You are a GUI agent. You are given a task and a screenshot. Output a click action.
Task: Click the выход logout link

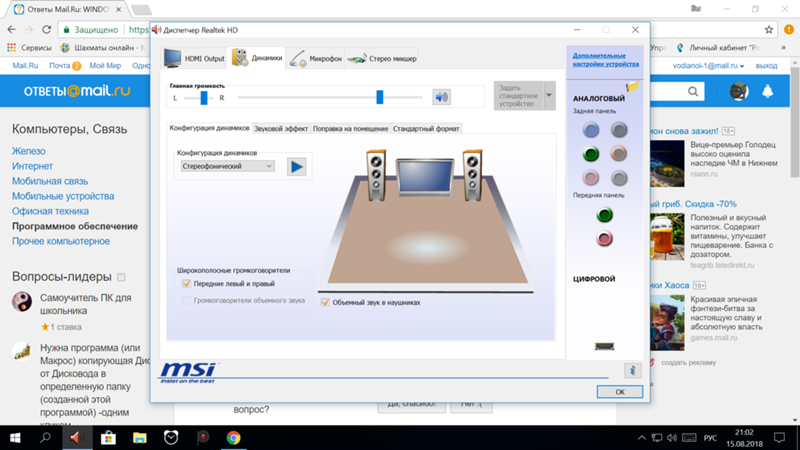[766, 66]
